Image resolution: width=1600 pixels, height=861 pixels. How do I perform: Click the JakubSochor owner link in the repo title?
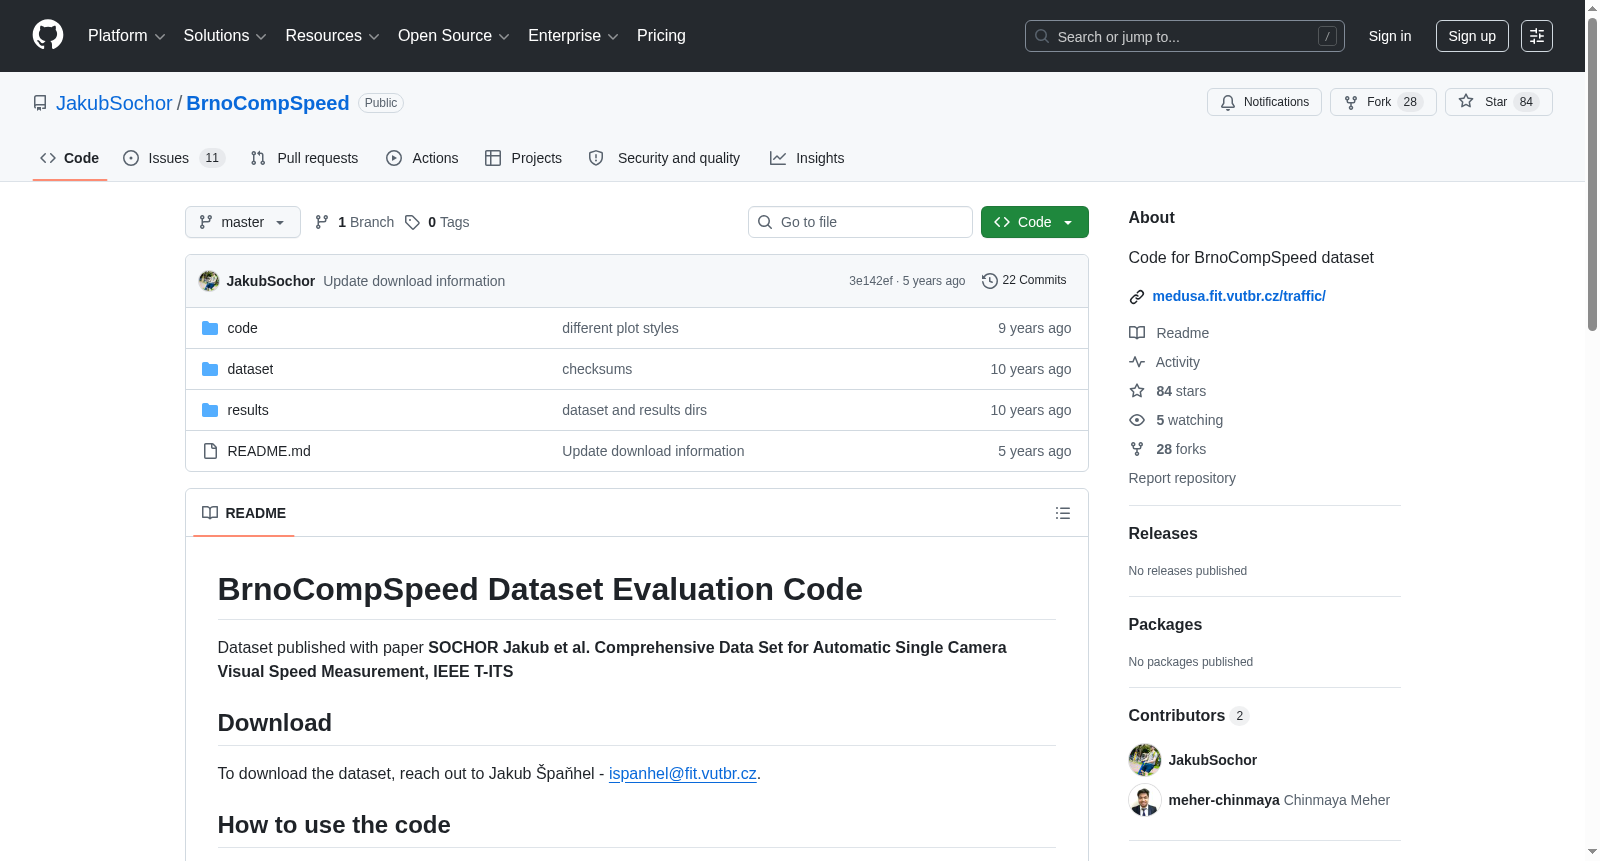(114, 103)
